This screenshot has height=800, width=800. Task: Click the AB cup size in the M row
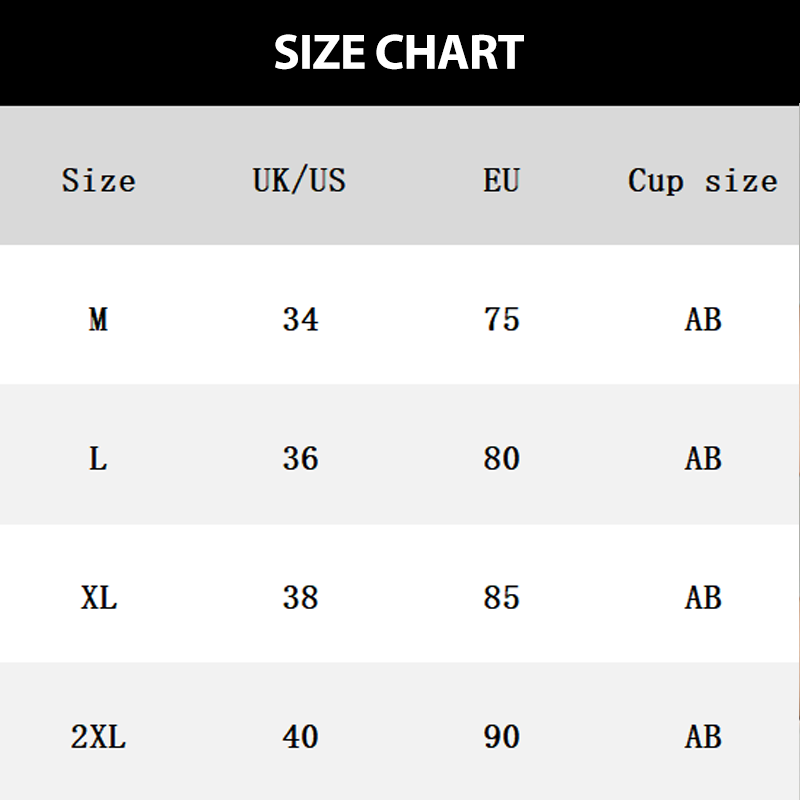click(x=703, y=320)
